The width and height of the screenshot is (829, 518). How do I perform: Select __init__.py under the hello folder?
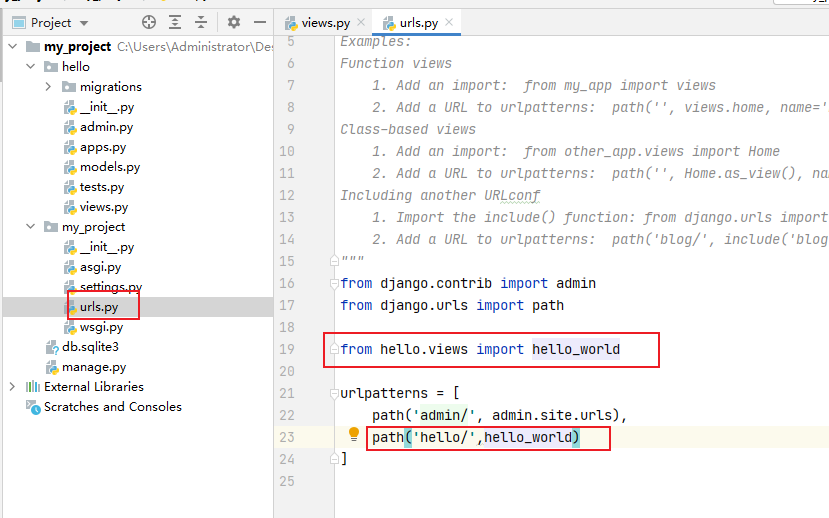tap(99, 107)
